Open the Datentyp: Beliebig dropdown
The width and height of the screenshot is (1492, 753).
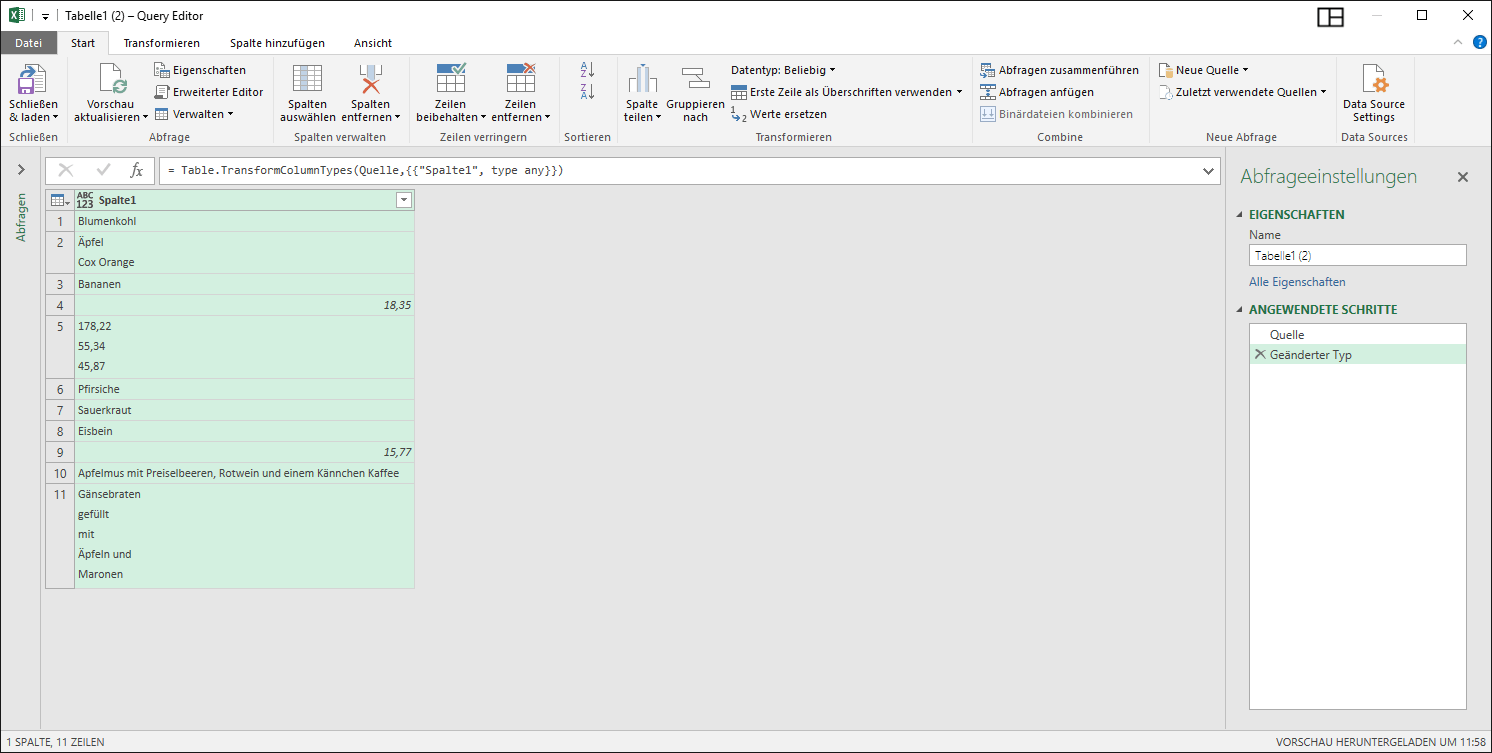[x=783, y=70]
